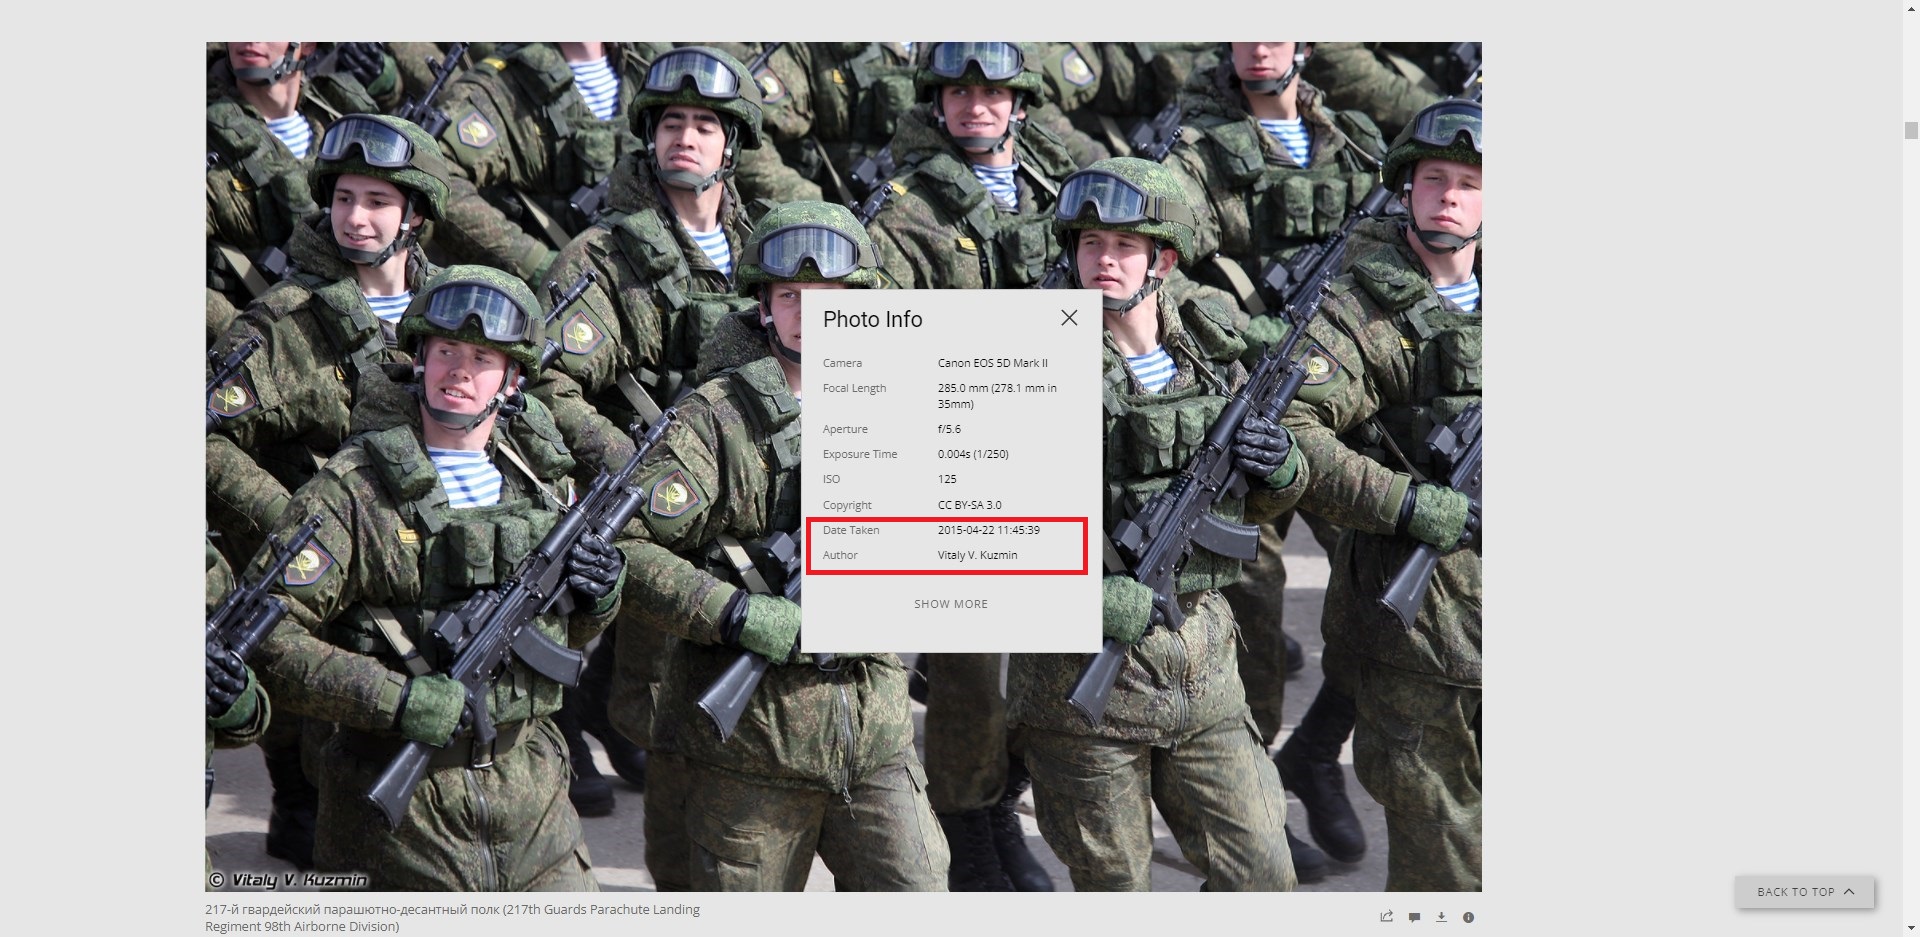Click the Exposure Time label
The image size is (1920, 937).
[860, 454]
